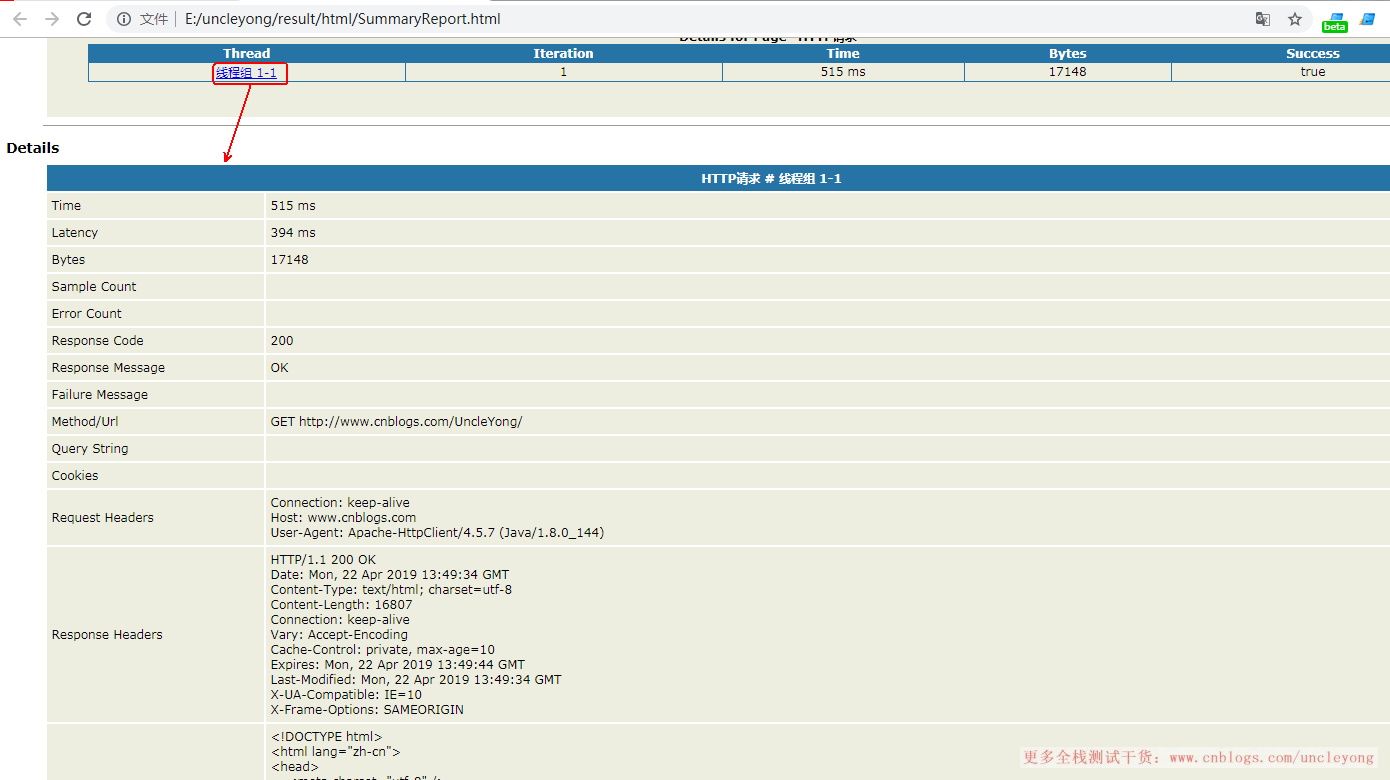Select the Host: www.cnblogs.com line

[x=343, y=517]
